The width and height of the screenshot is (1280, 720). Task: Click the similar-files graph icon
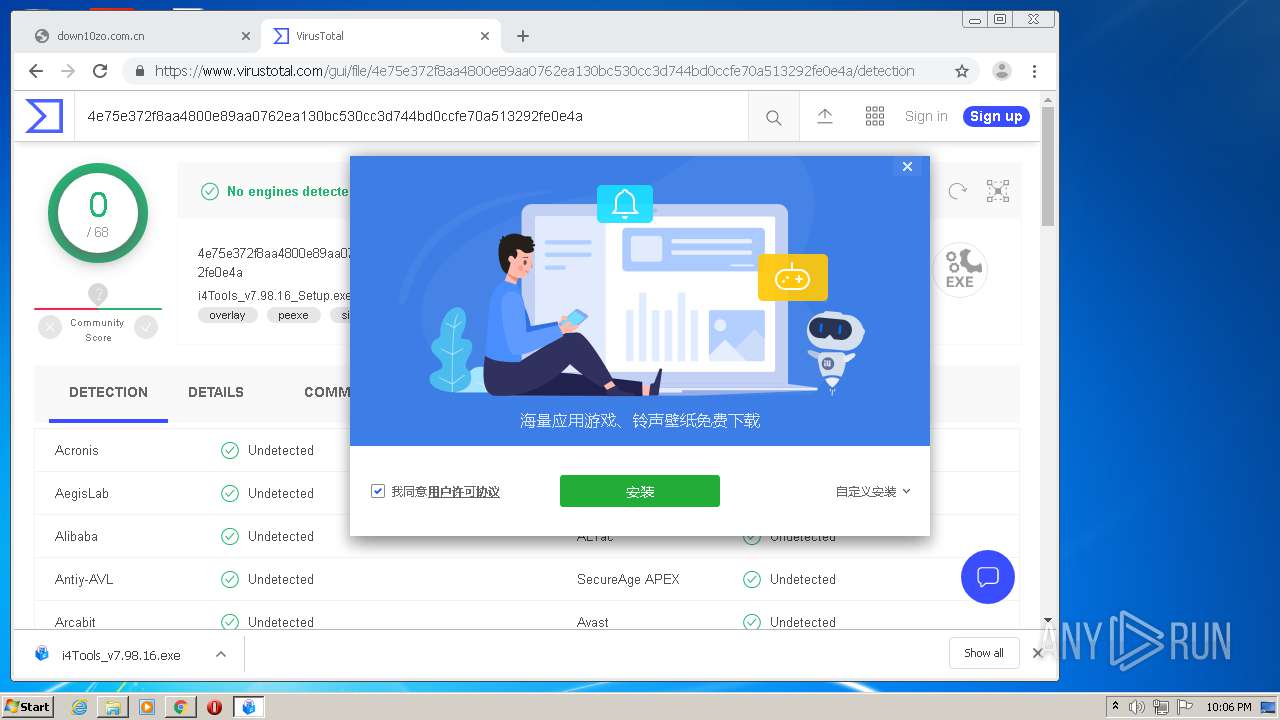(x=998, y=191)
